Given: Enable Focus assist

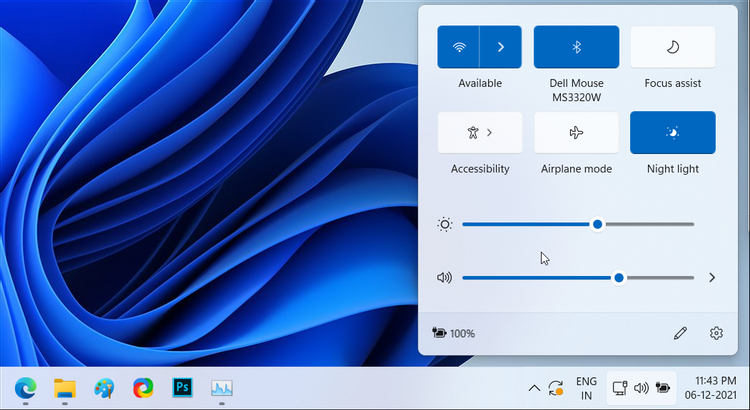Looking at the screenshot, I should click(x=672, y=47).
